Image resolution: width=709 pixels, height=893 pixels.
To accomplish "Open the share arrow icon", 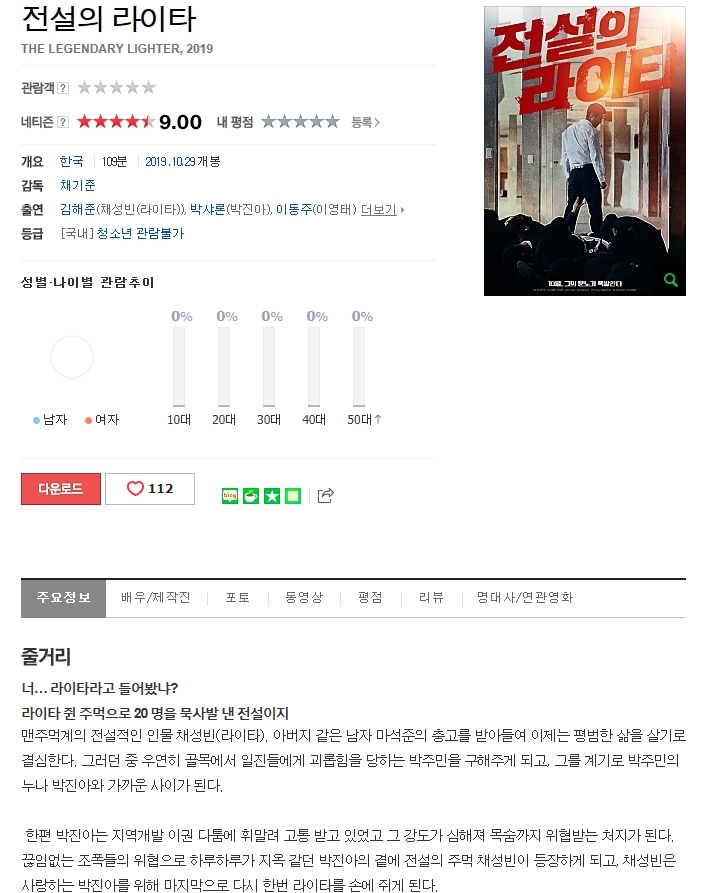I will 325,495.
